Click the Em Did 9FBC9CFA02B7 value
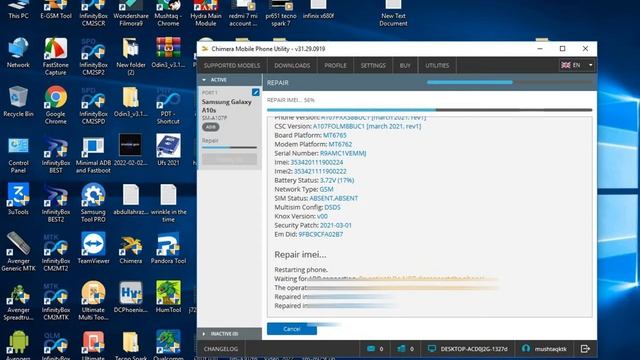640x360 pixels. point(320,234)
